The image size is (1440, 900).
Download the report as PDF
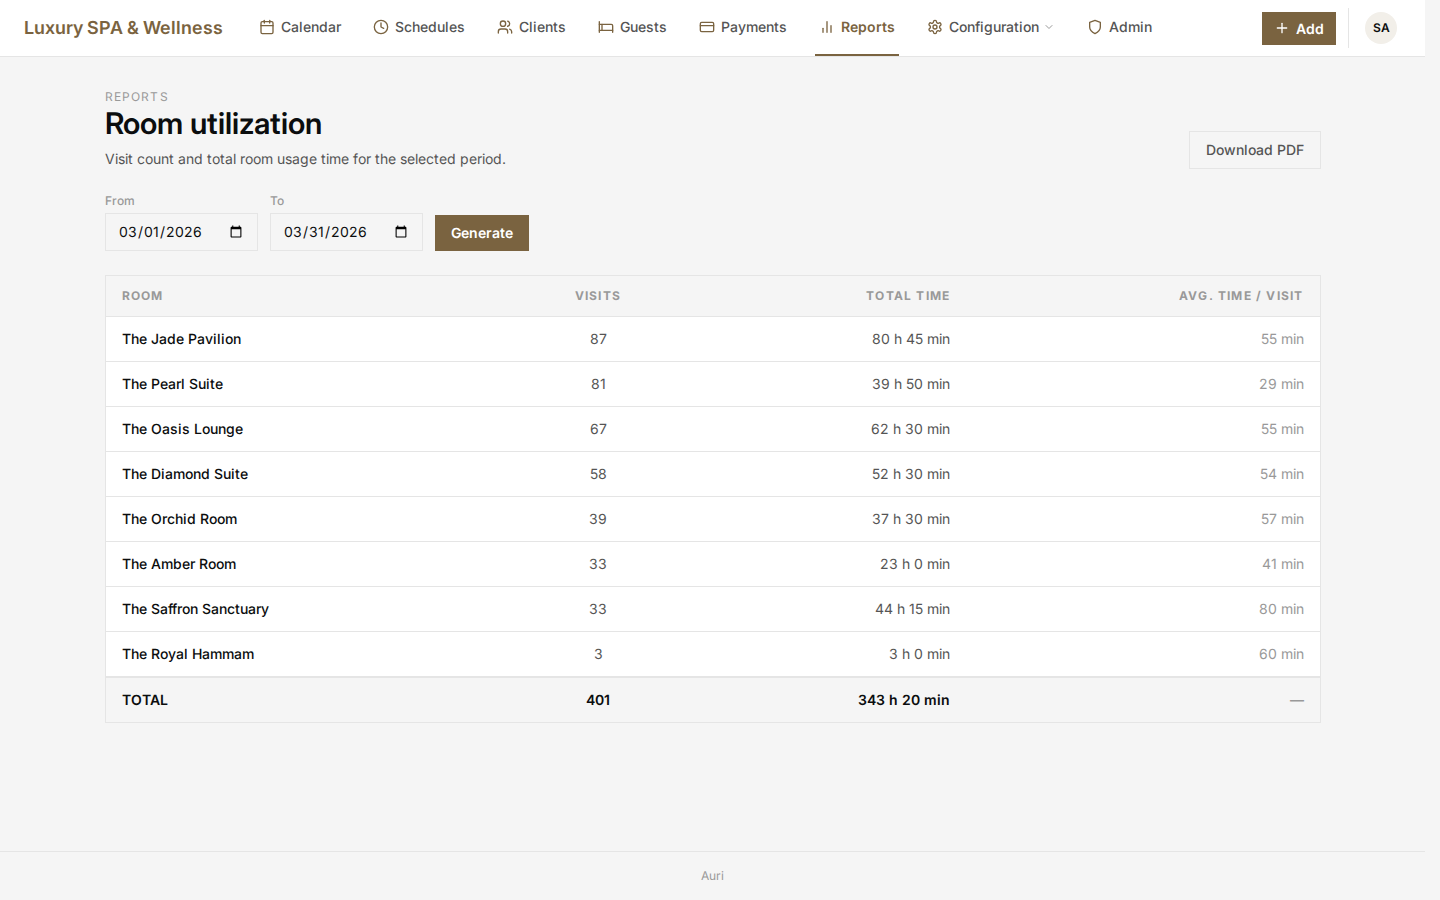[1254, 150]
